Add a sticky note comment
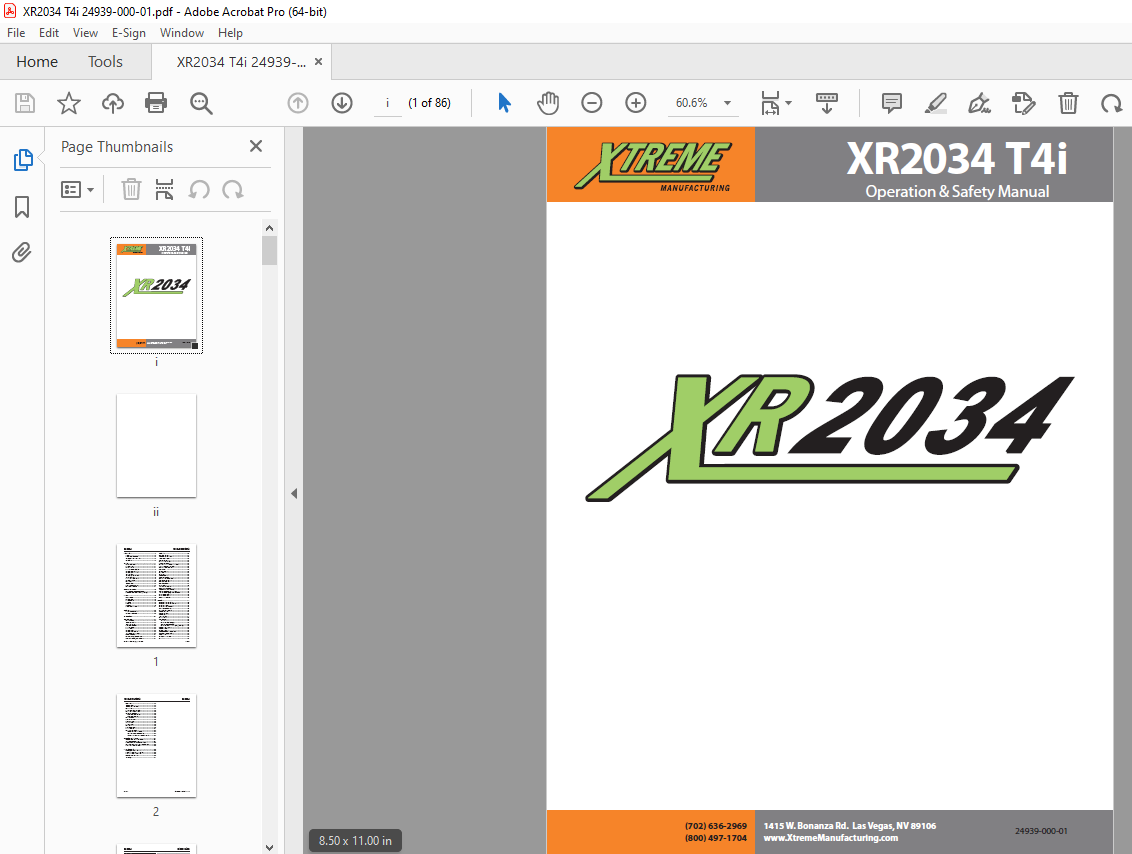 click(892, 103)
